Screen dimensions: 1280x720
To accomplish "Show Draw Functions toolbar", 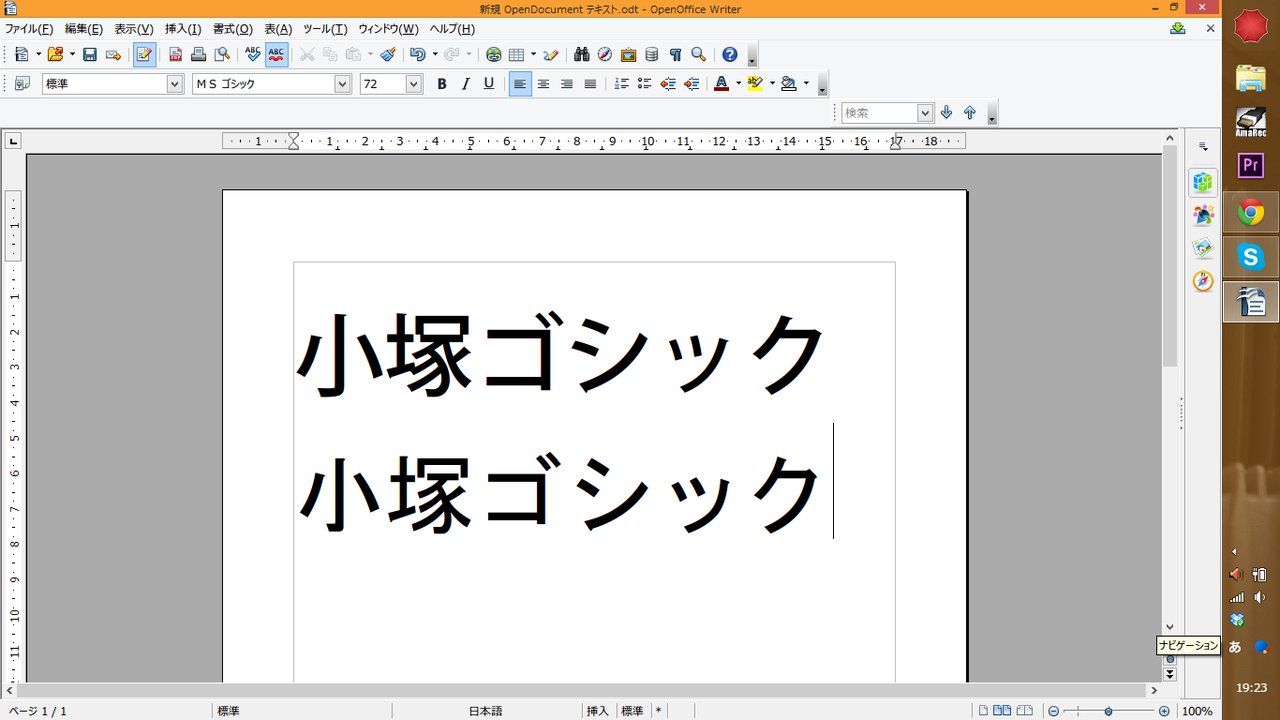I will click(x=550, y=55).
